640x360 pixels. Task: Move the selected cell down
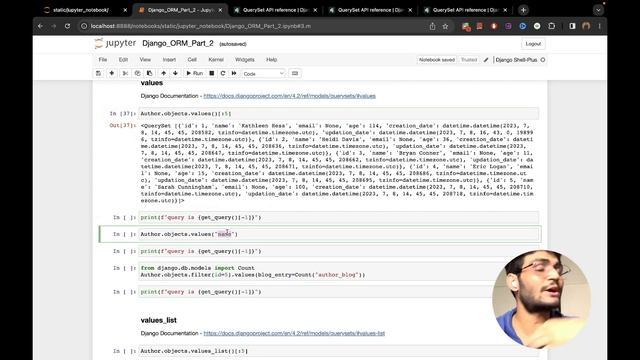tap(175, 73)
